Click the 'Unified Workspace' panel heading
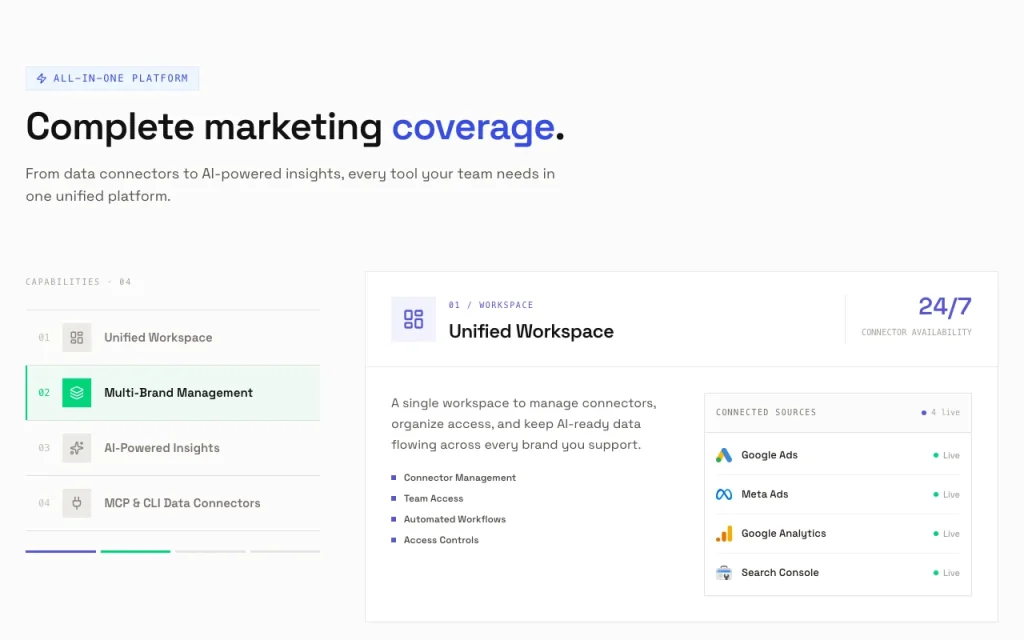 click(531, 332)
